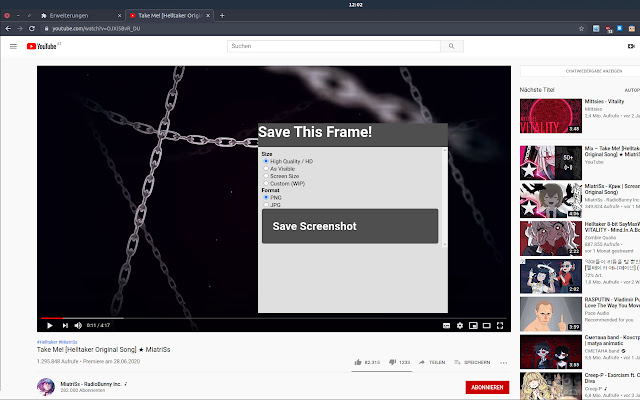Switch to theater mode
Viewport: 640px width, 400px height.
pyautogui.click(x=487, y=325)
